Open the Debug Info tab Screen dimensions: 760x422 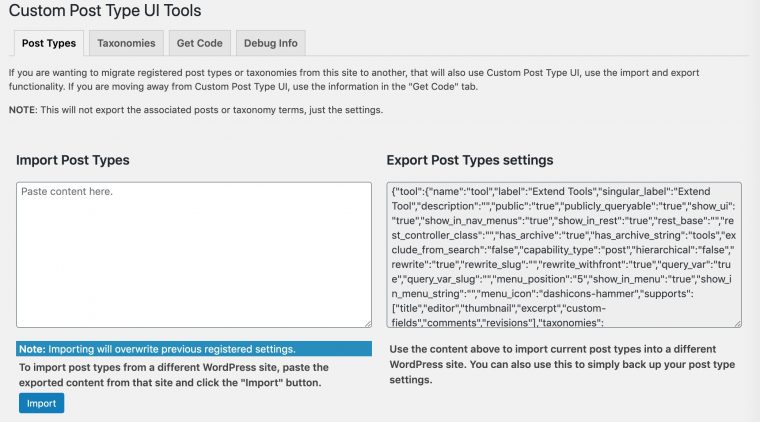(270, 43)
